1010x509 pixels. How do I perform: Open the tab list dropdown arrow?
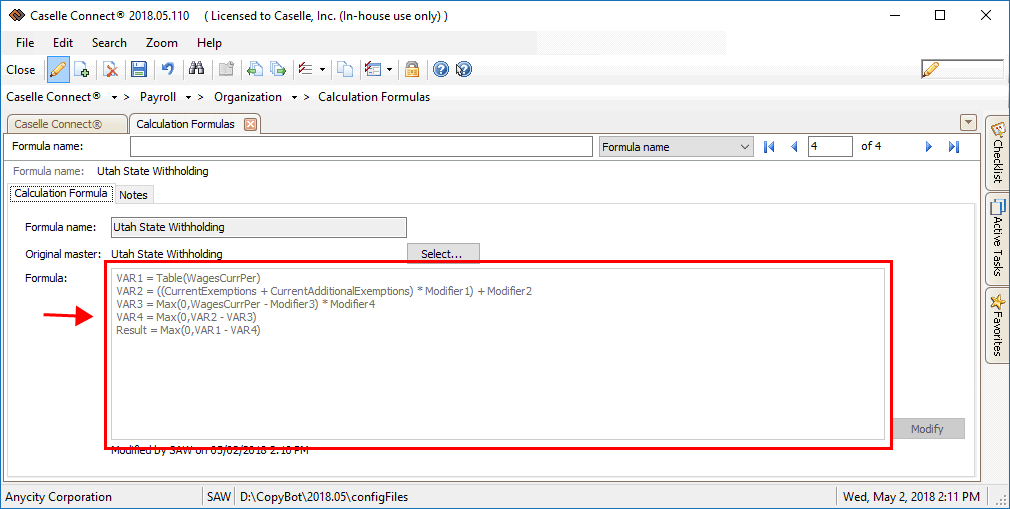pyautogui.click(x=967, y=122)
